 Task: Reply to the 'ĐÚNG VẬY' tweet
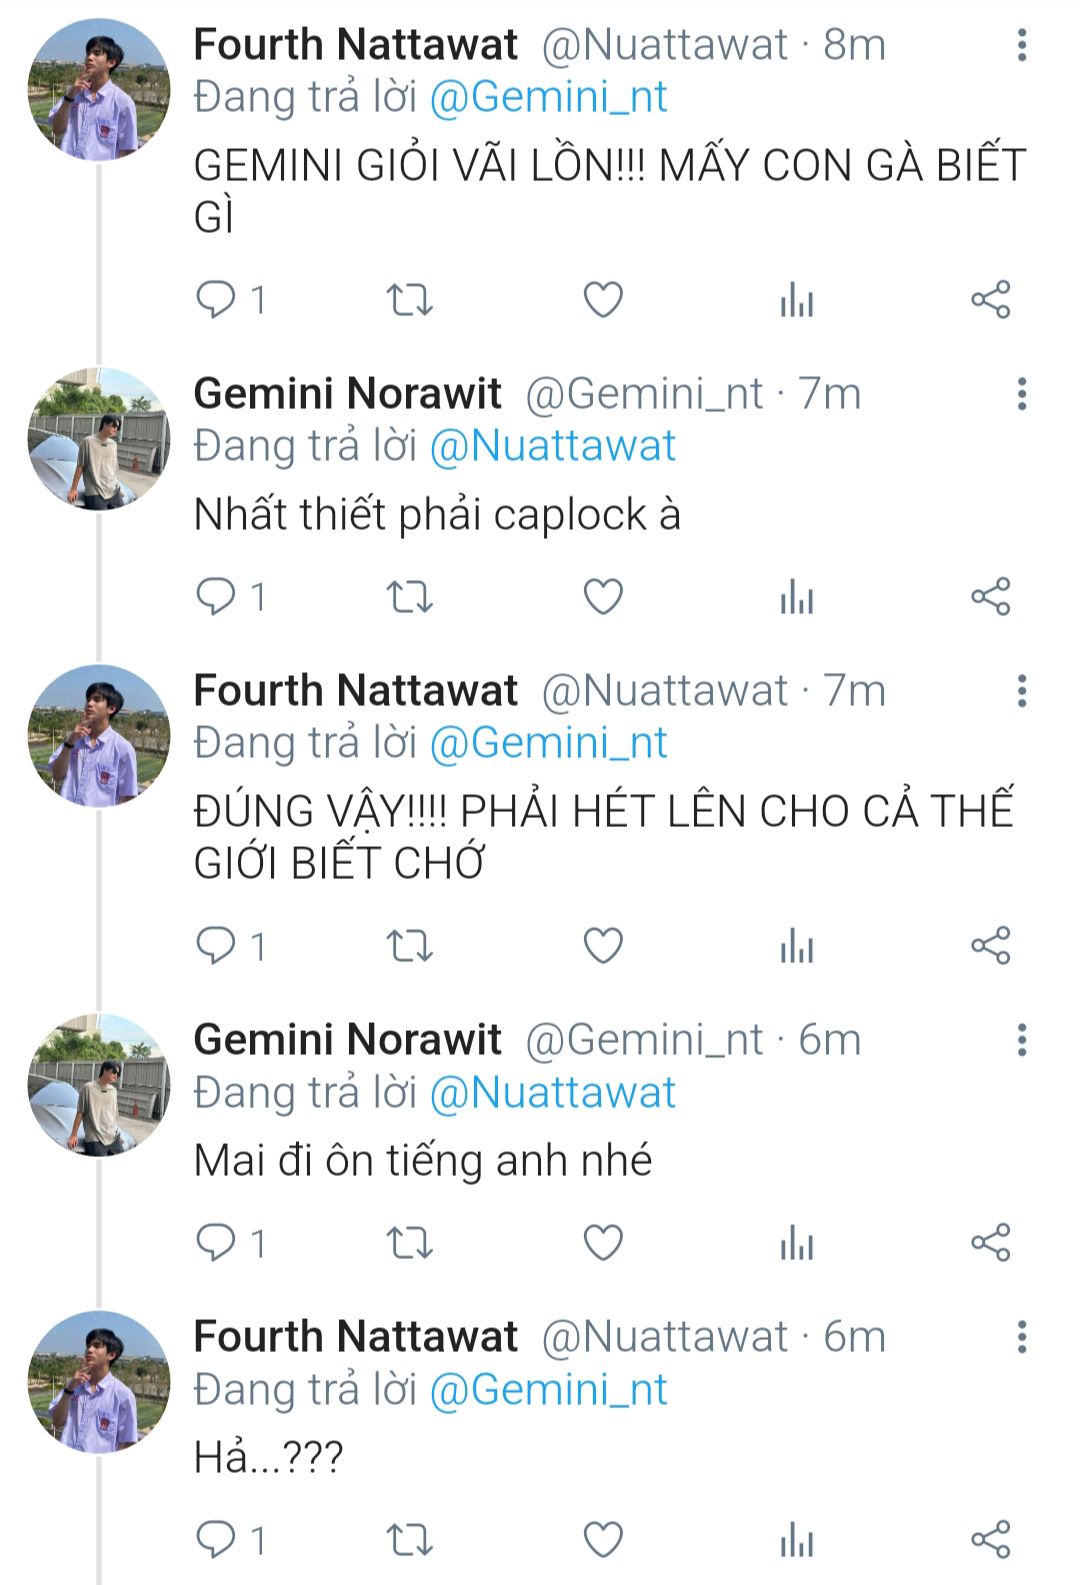pyautogui.click(x=216, y=945)
